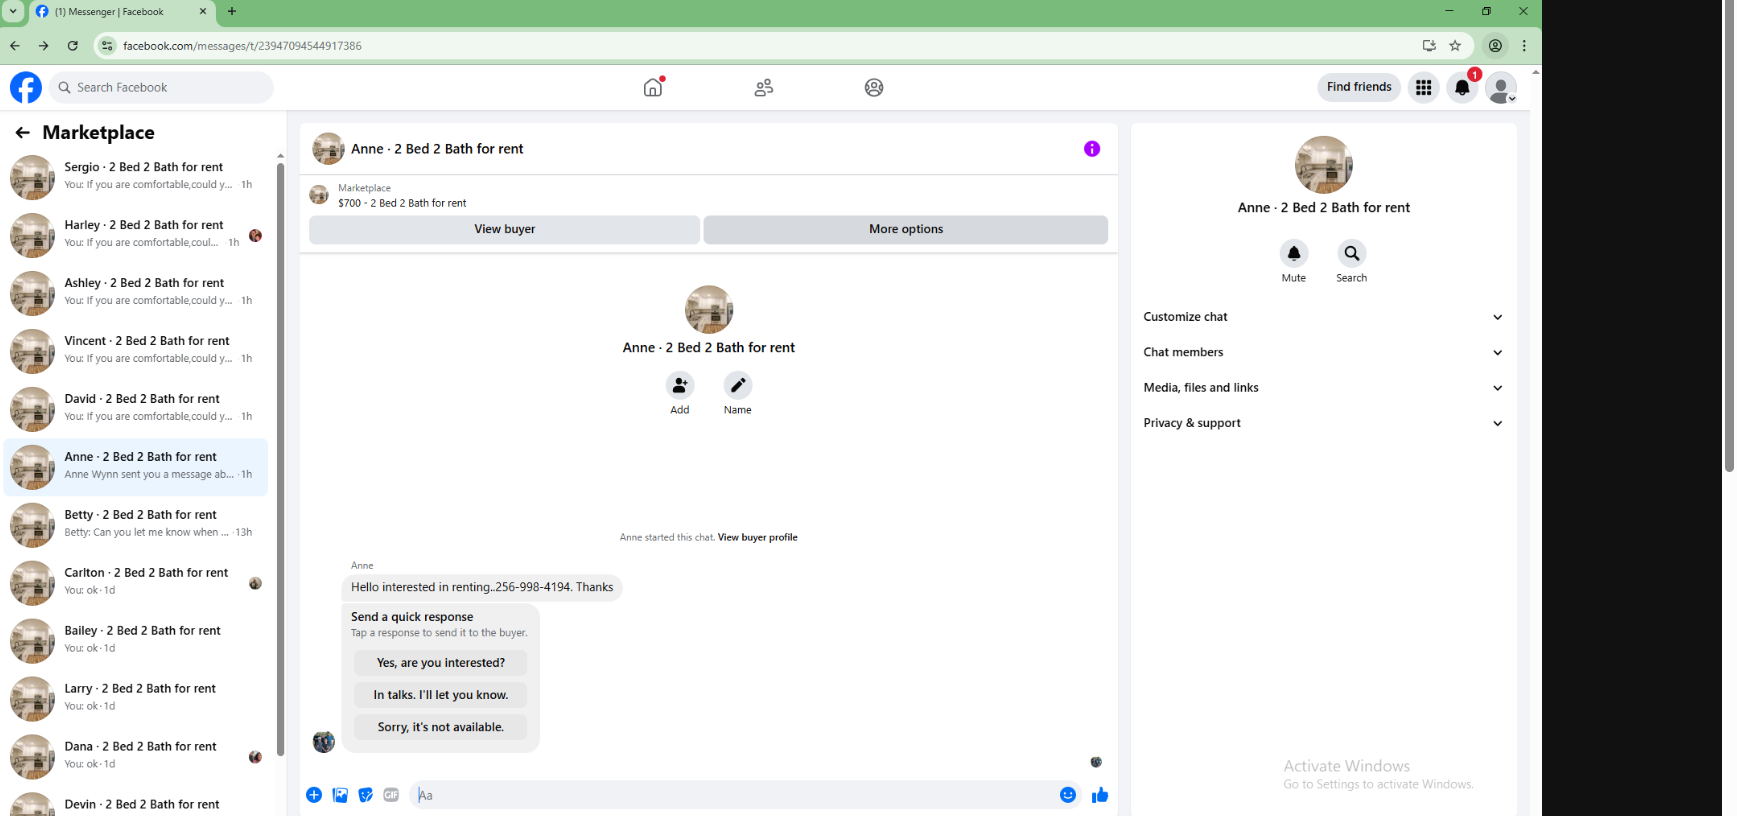View site information icon in address bar
Viewport: 1737px width, 816px height.
click(107, 46)
